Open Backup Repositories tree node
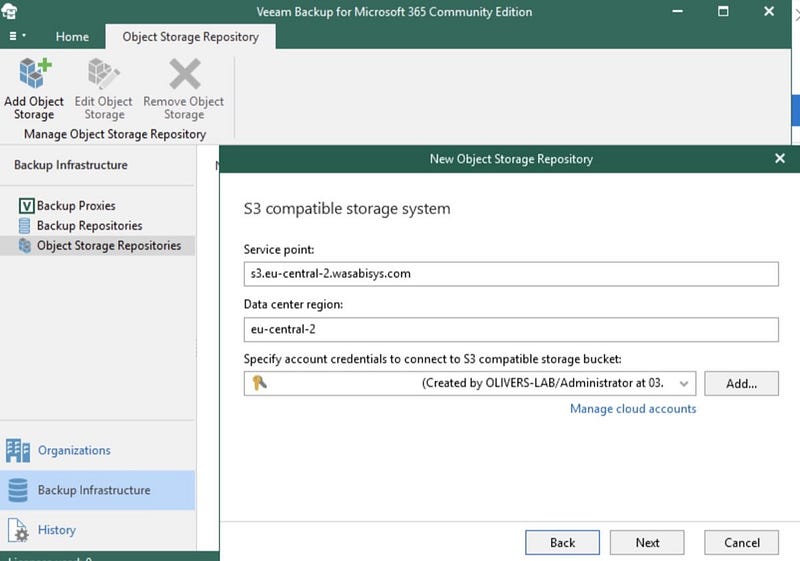 89,225
